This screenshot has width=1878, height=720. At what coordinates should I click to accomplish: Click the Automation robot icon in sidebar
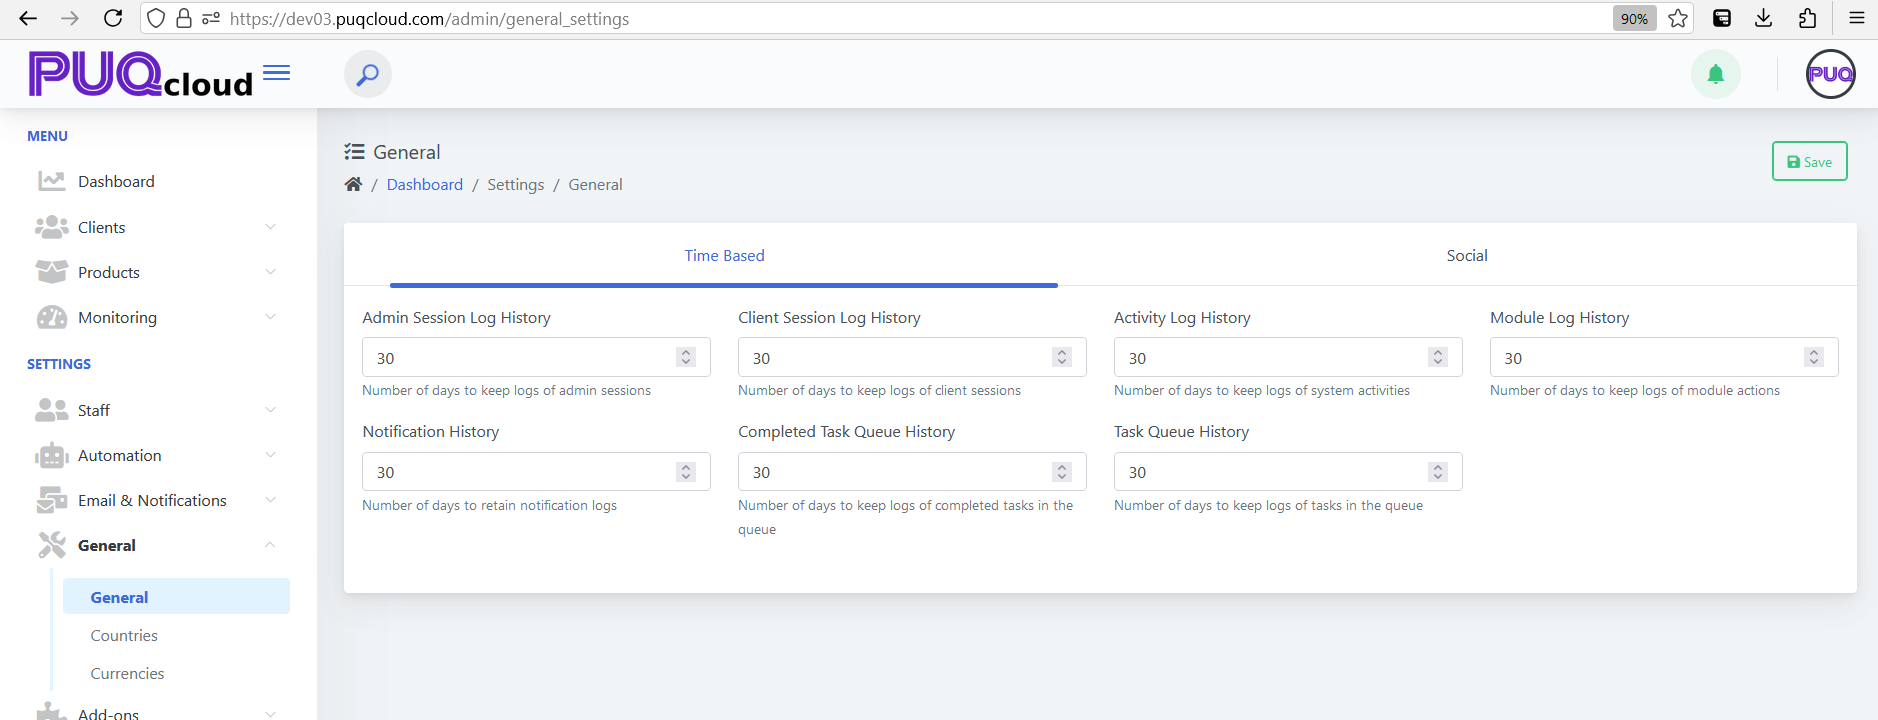pos(52,455)
